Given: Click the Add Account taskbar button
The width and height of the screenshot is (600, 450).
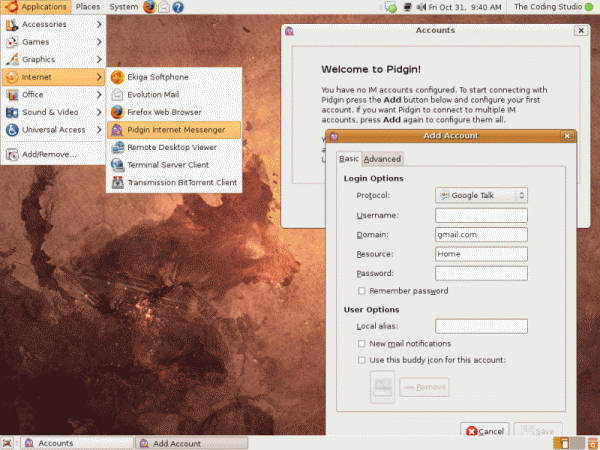Looking at the screenshot, I should (192, 443).
